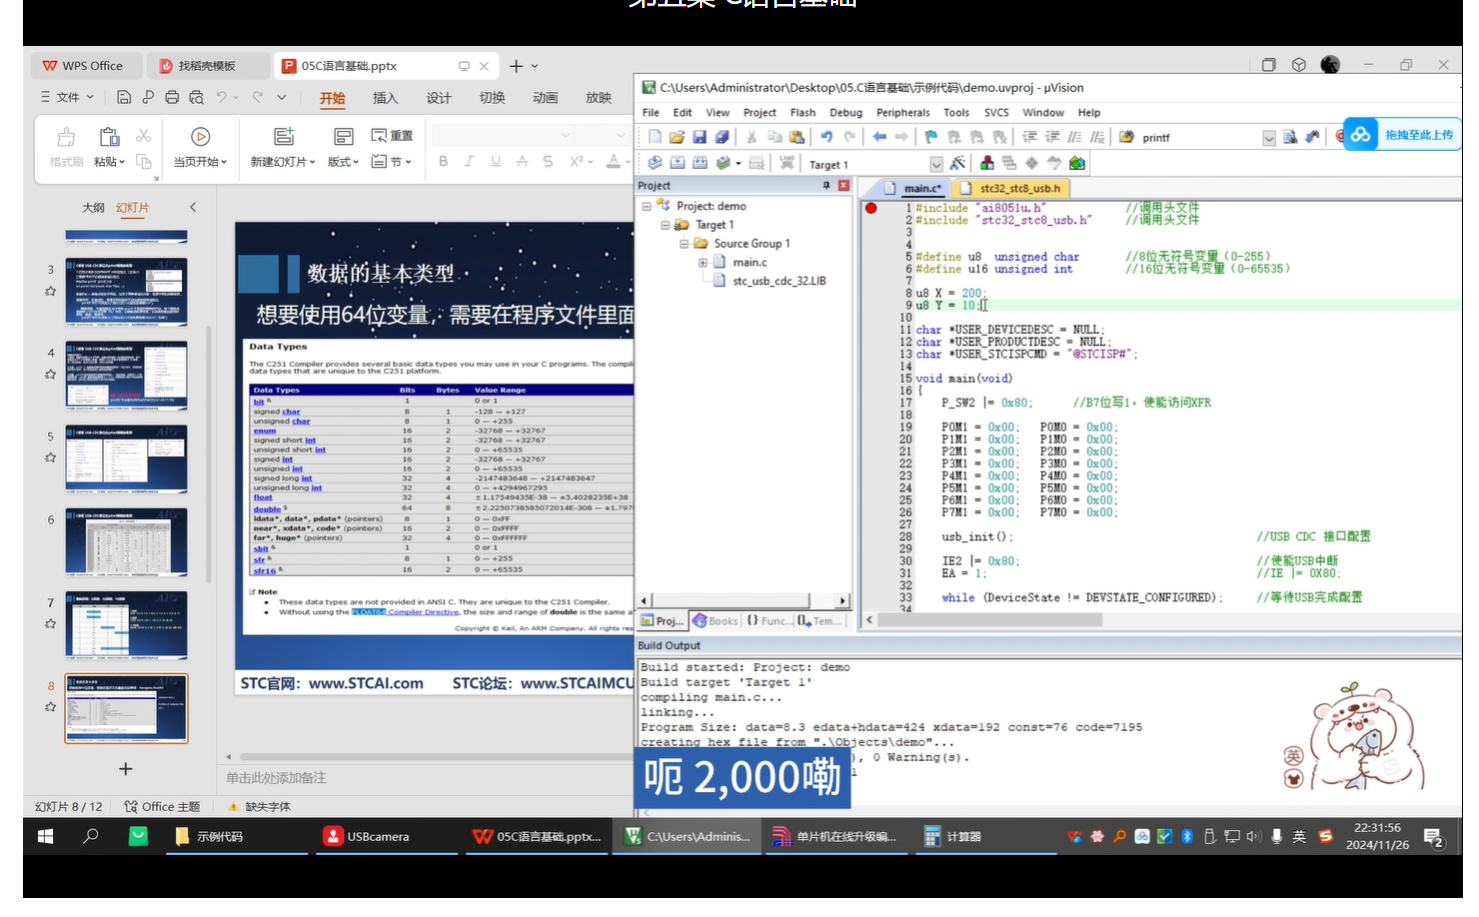
Task: Open Manage Project Items colored blocks icon
Action: coord(987,163)
